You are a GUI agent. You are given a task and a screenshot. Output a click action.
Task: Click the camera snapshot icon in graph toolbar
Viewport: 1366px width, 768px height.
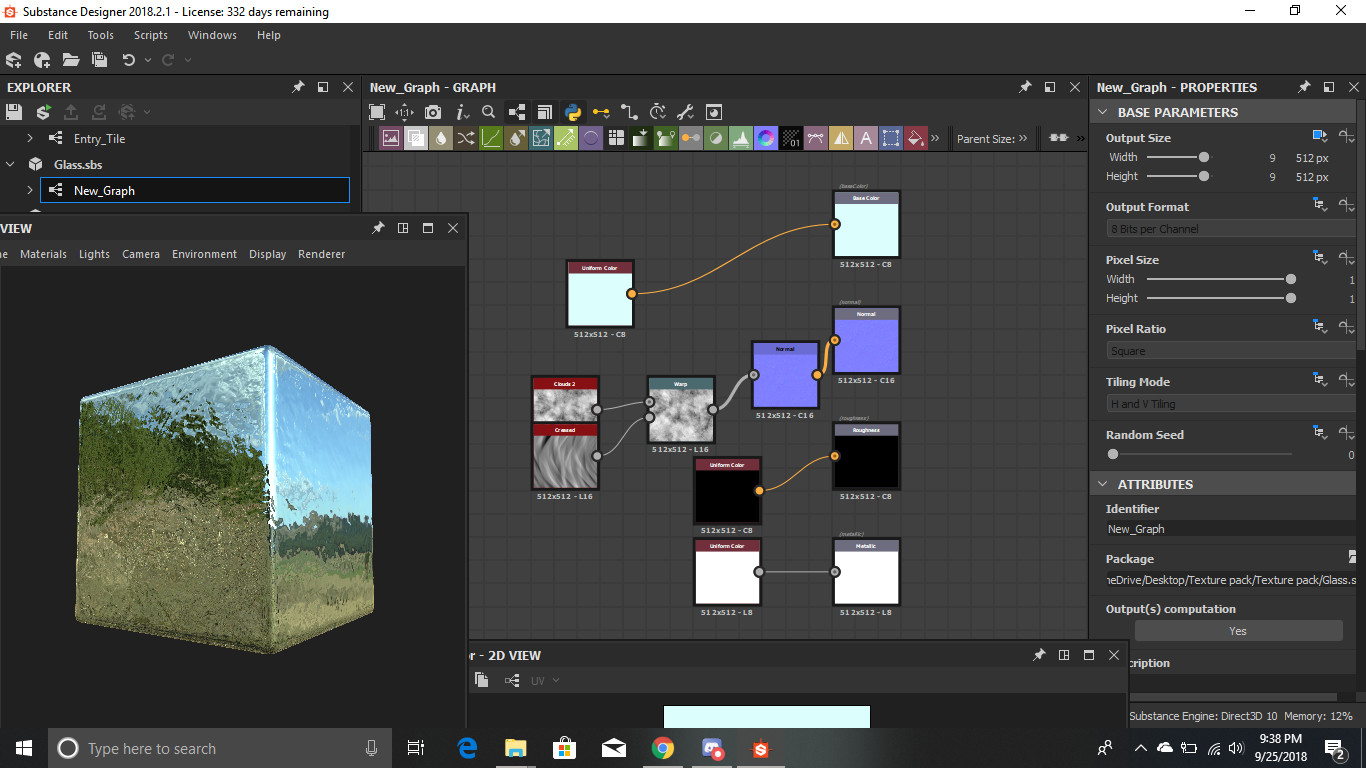coord(433,112)
